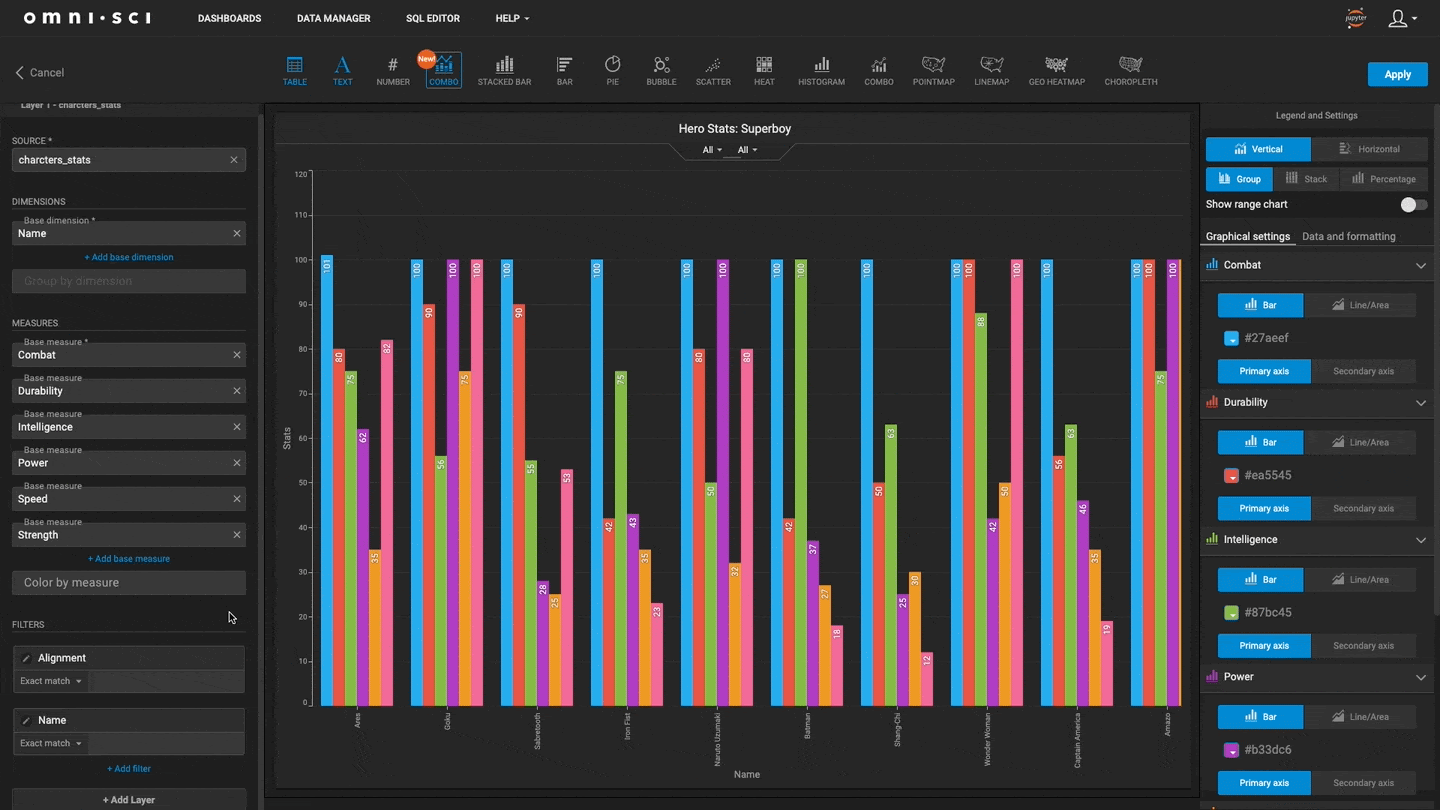Set Intelligence series to Line/Area

[x=1360, y=579]
